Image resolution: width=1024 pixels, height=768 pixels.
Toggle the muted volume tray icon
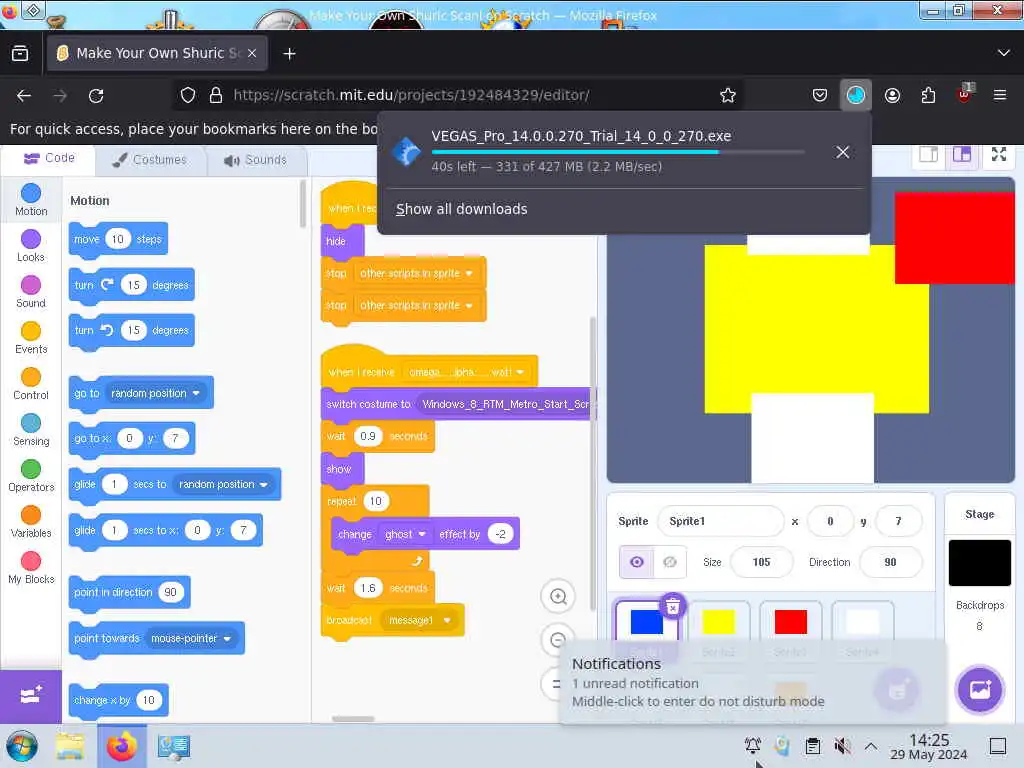[842, 746]
